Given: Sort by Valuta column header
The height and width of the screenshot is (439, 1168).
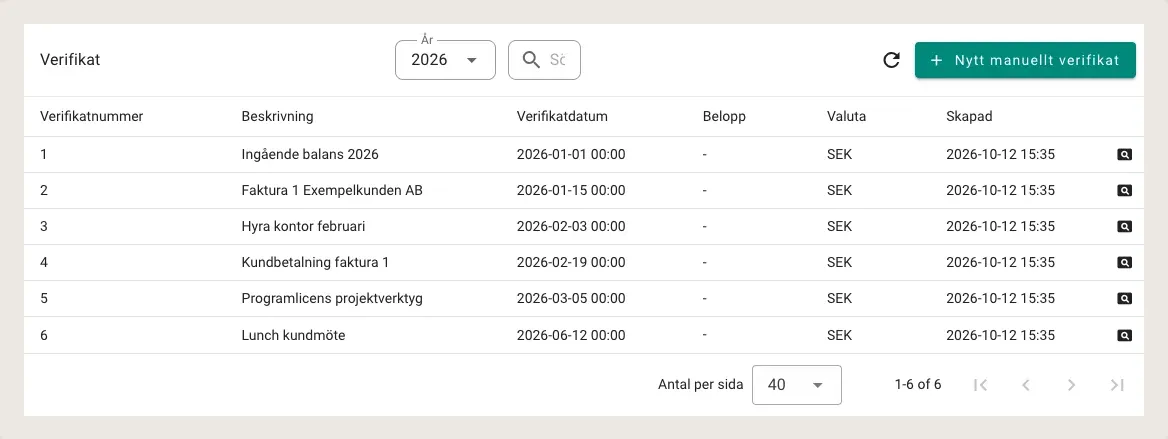Looking at the screenshot, I should pos(846,116).
